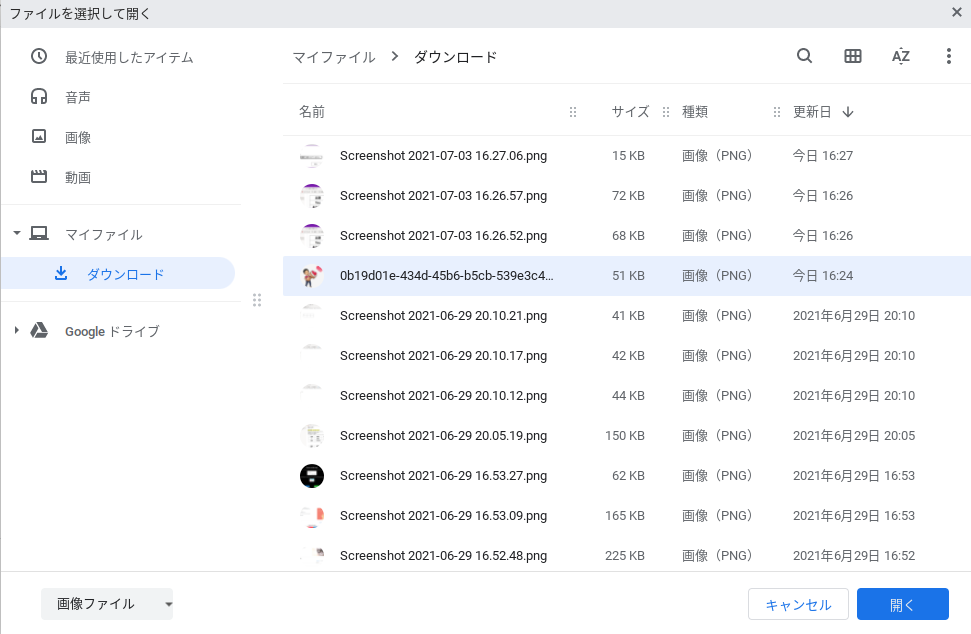Open the image file type dropdown
The width and height of the screenshot is (971, 634).
point(107,604)
